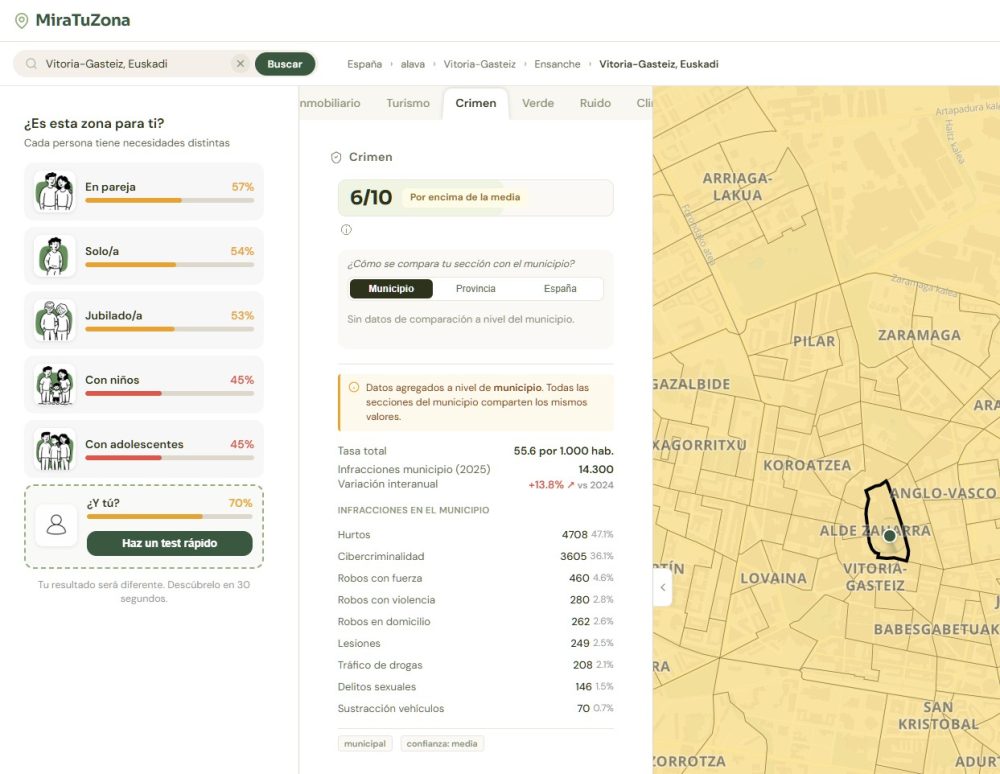Click the Con niños family illustration

(54, 385)
